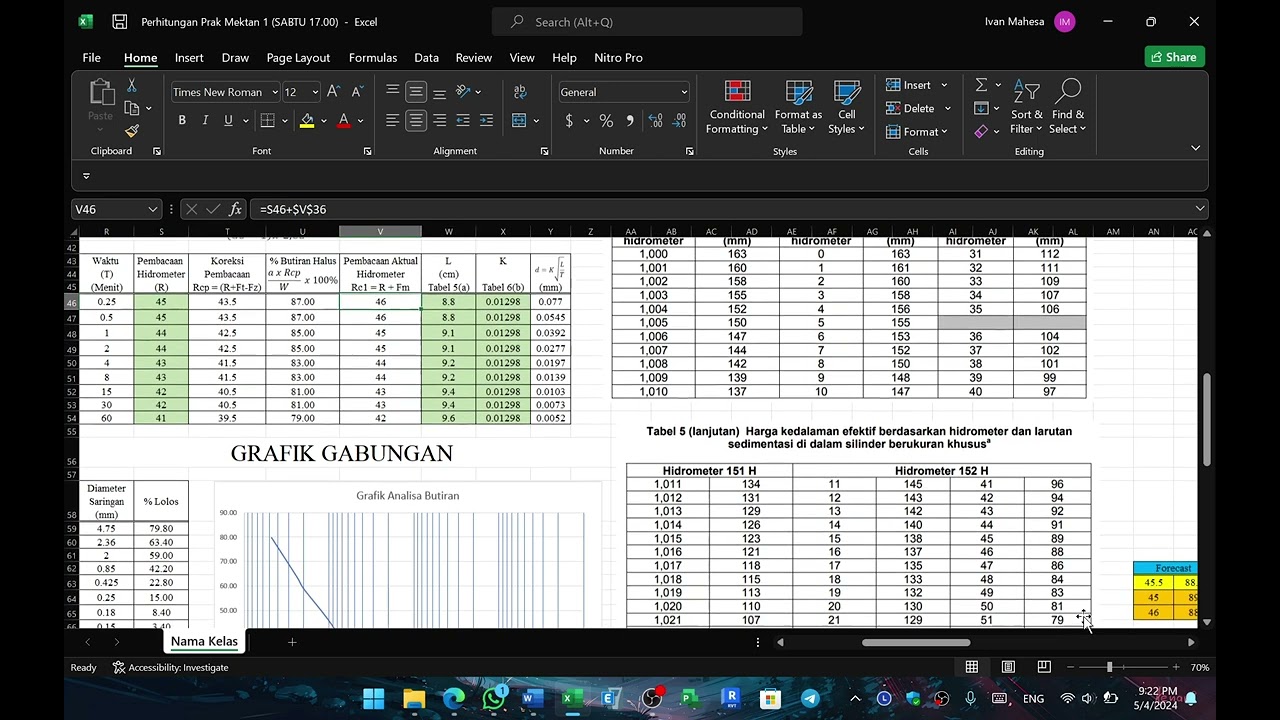Screen dimensions: 1280x720
Task: Toggle Align Right
Action: click(x=439, y=121)
